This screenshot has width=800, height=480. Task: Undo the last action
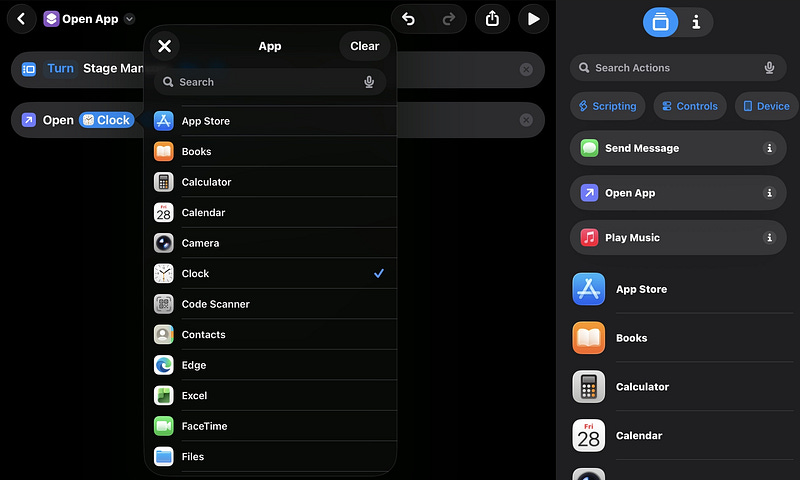(x=409, y=19)
